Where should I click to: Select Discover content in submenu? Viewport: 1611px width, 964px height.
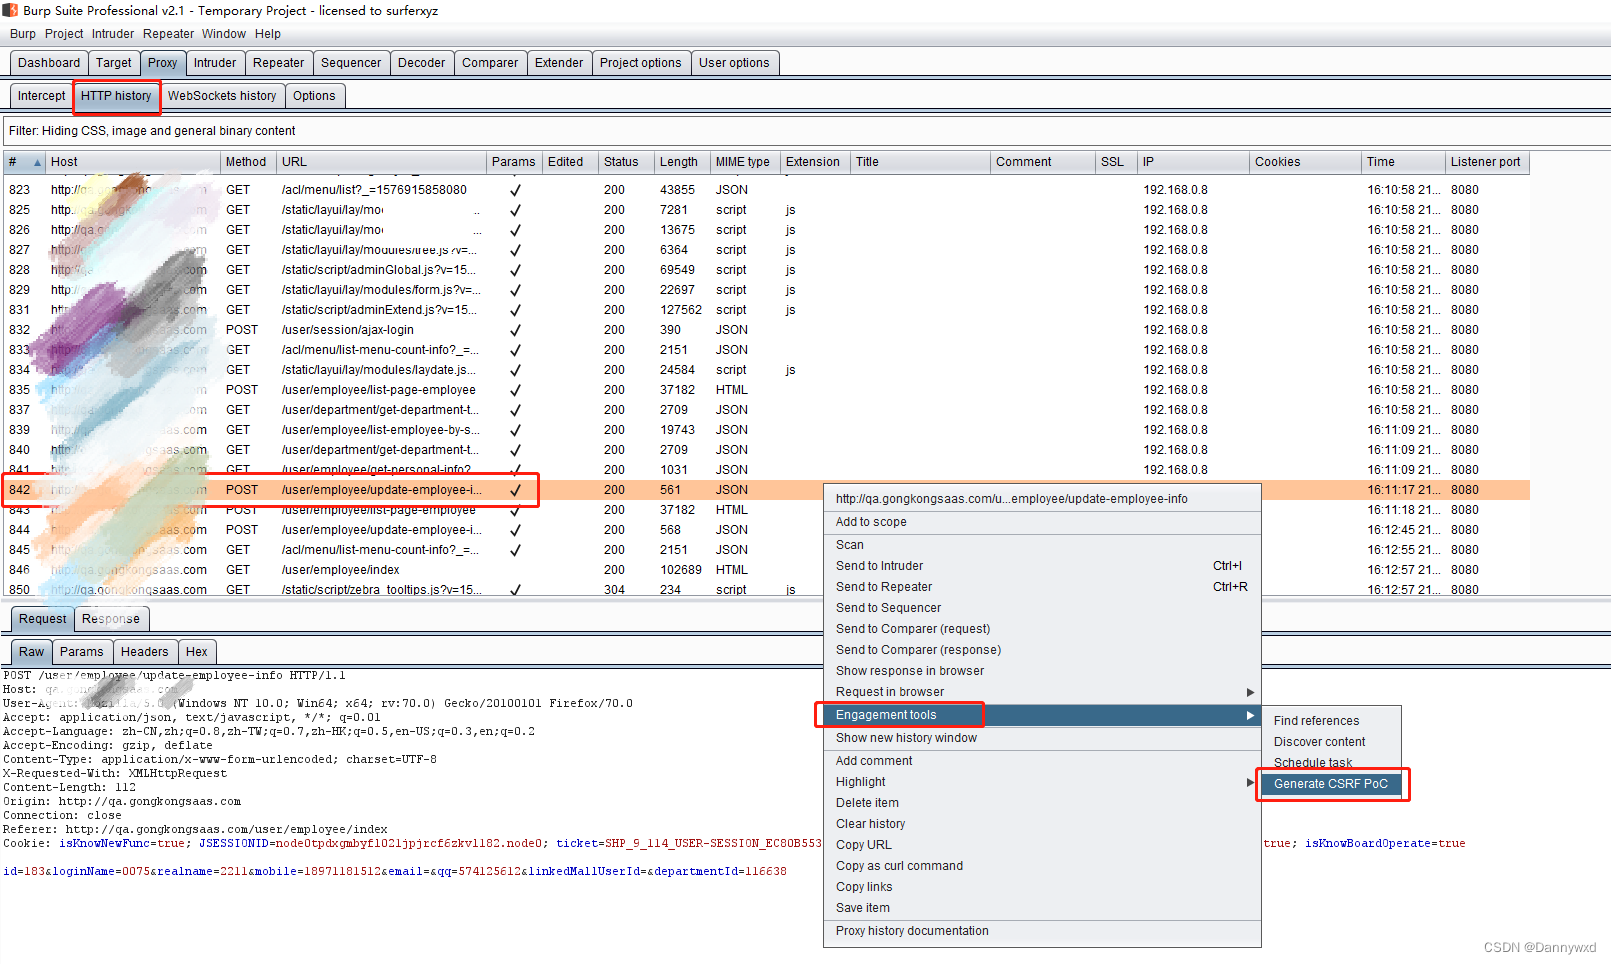tap(1330, 742)
